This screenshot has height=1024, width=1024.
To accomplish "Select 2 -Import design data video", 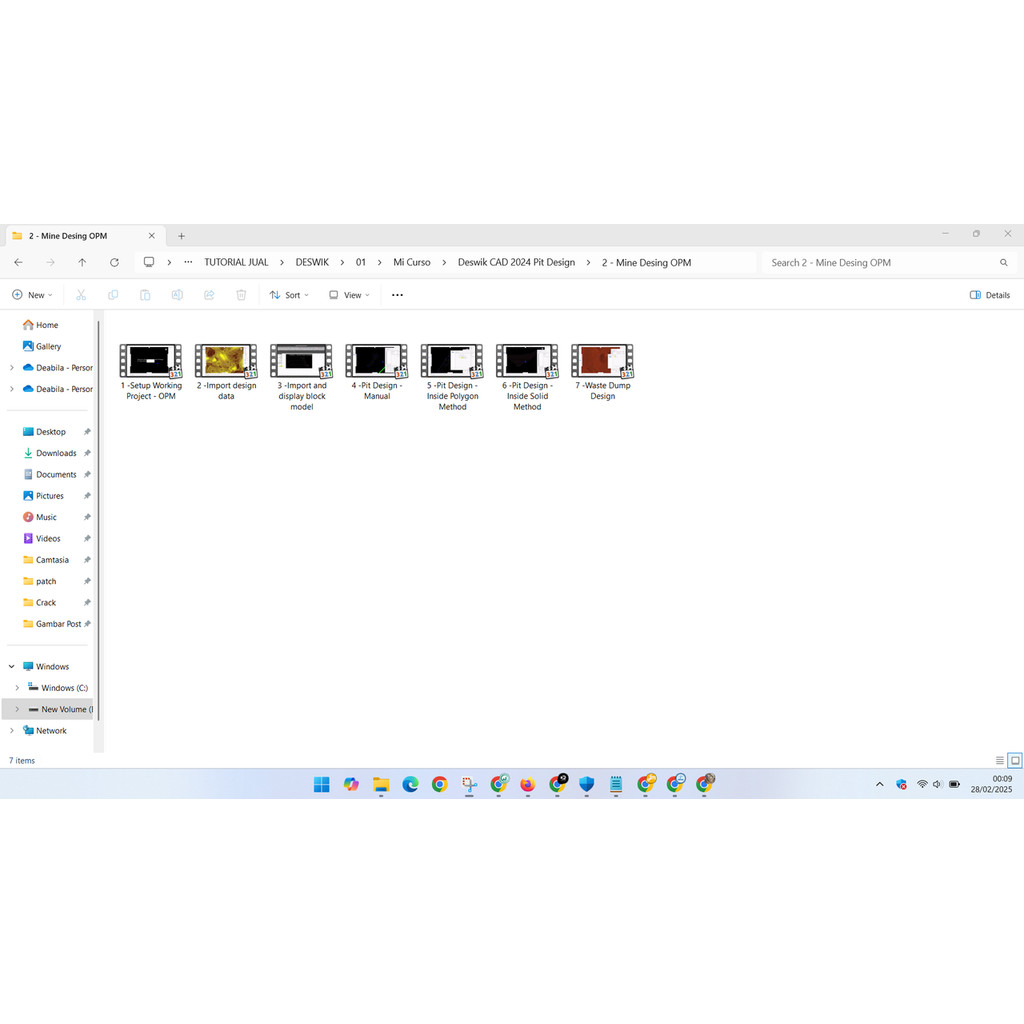I will click(x=226, y=373).
